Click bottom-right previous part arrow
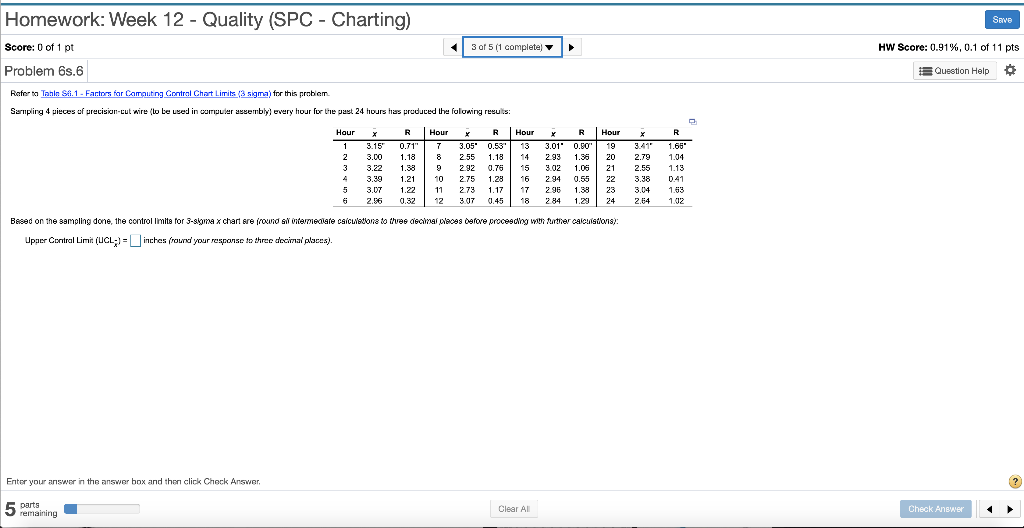Image resolution: width=1024 pixels, height=528 pixels. (x=989, y=509)
